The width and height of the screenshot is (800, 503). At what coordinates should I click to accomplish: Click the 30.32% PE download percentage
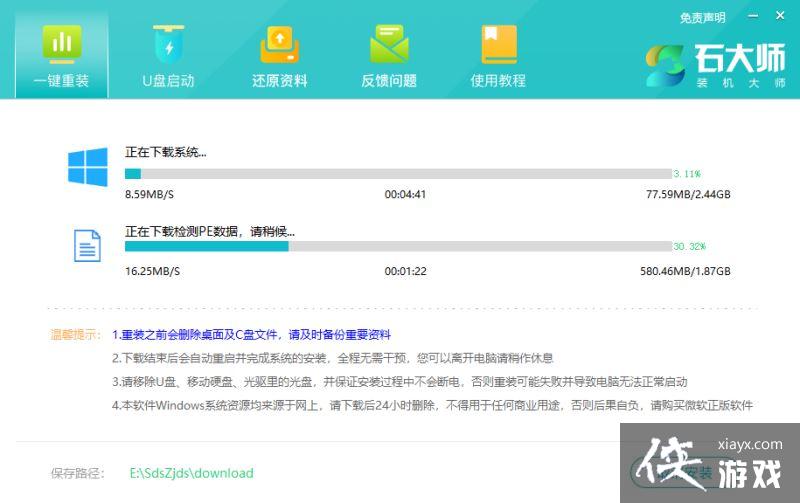[x=690, y=246]
